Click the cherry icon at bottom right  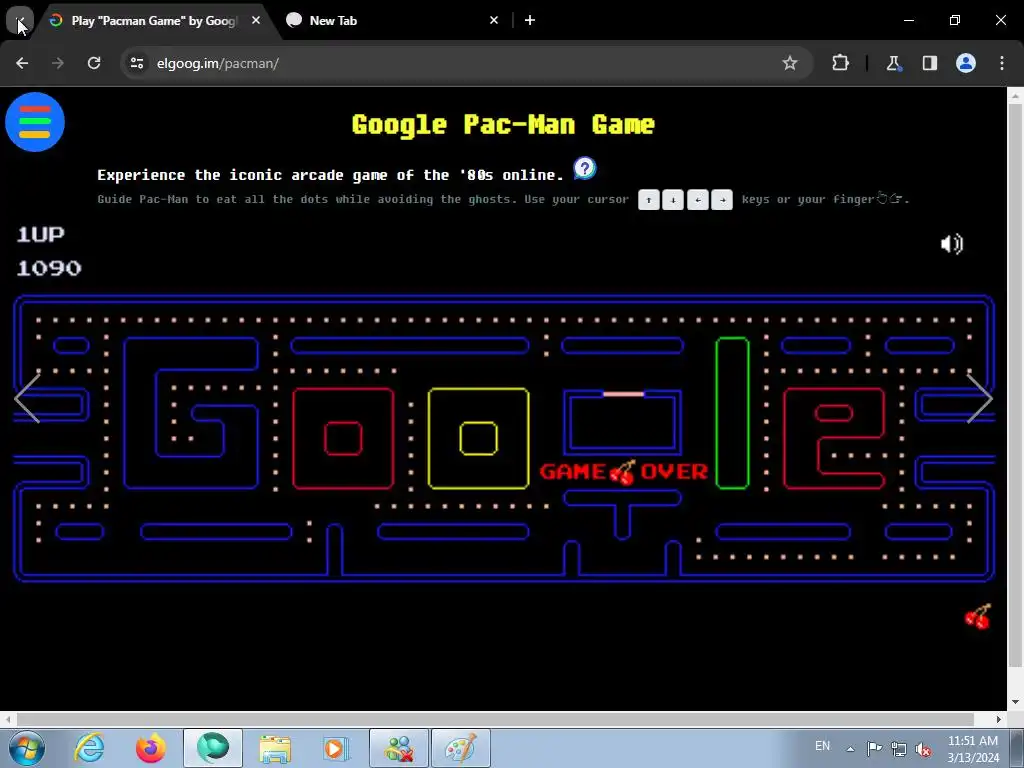point(978,616)
